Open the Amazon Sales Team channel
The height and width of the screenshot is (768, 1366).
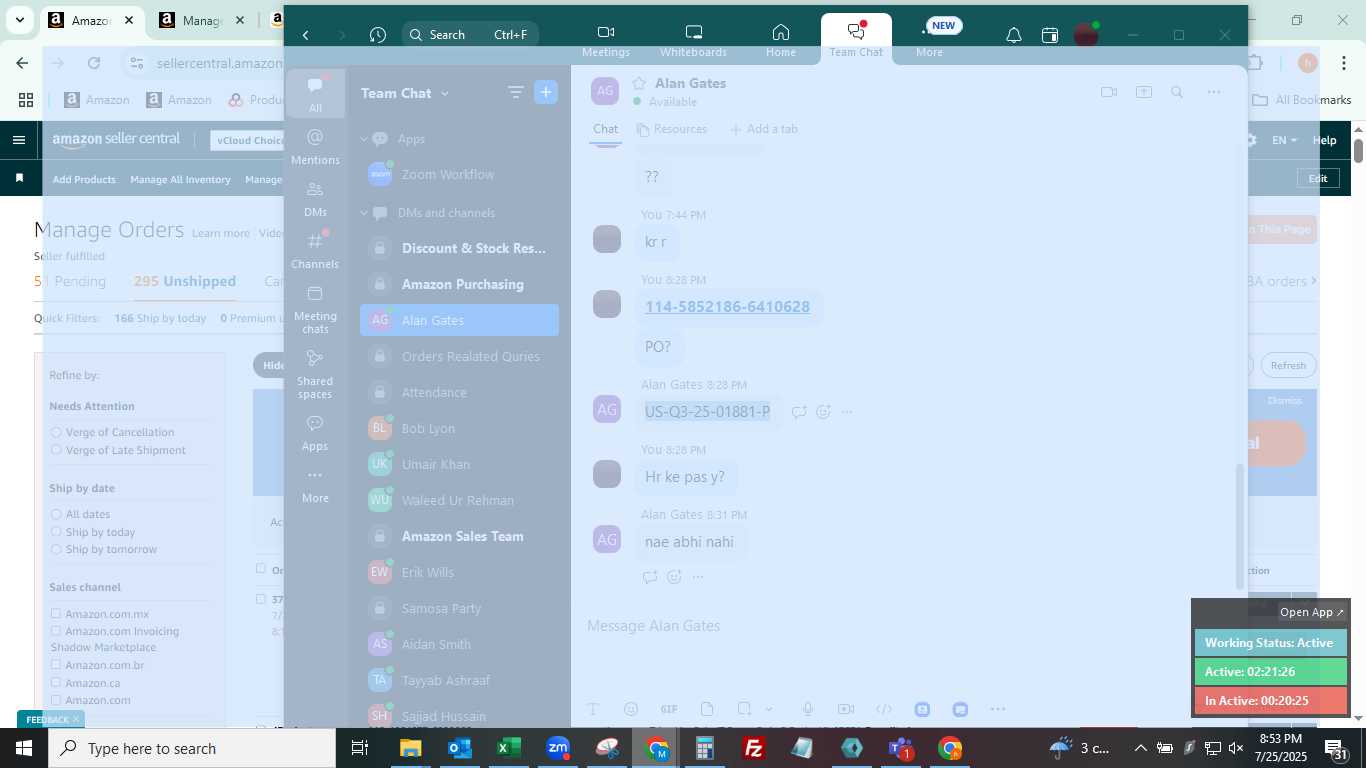click(459, 536)
